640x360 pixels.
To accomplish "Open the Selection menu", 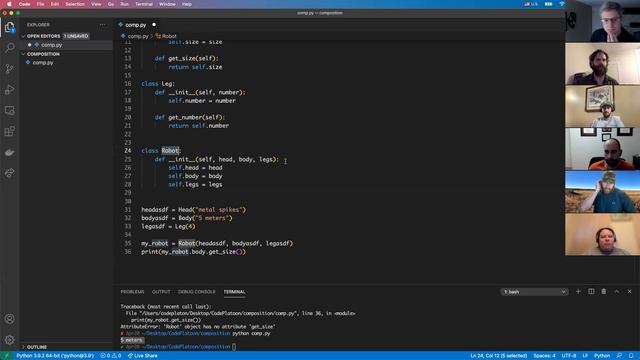I will pos(75,4).
